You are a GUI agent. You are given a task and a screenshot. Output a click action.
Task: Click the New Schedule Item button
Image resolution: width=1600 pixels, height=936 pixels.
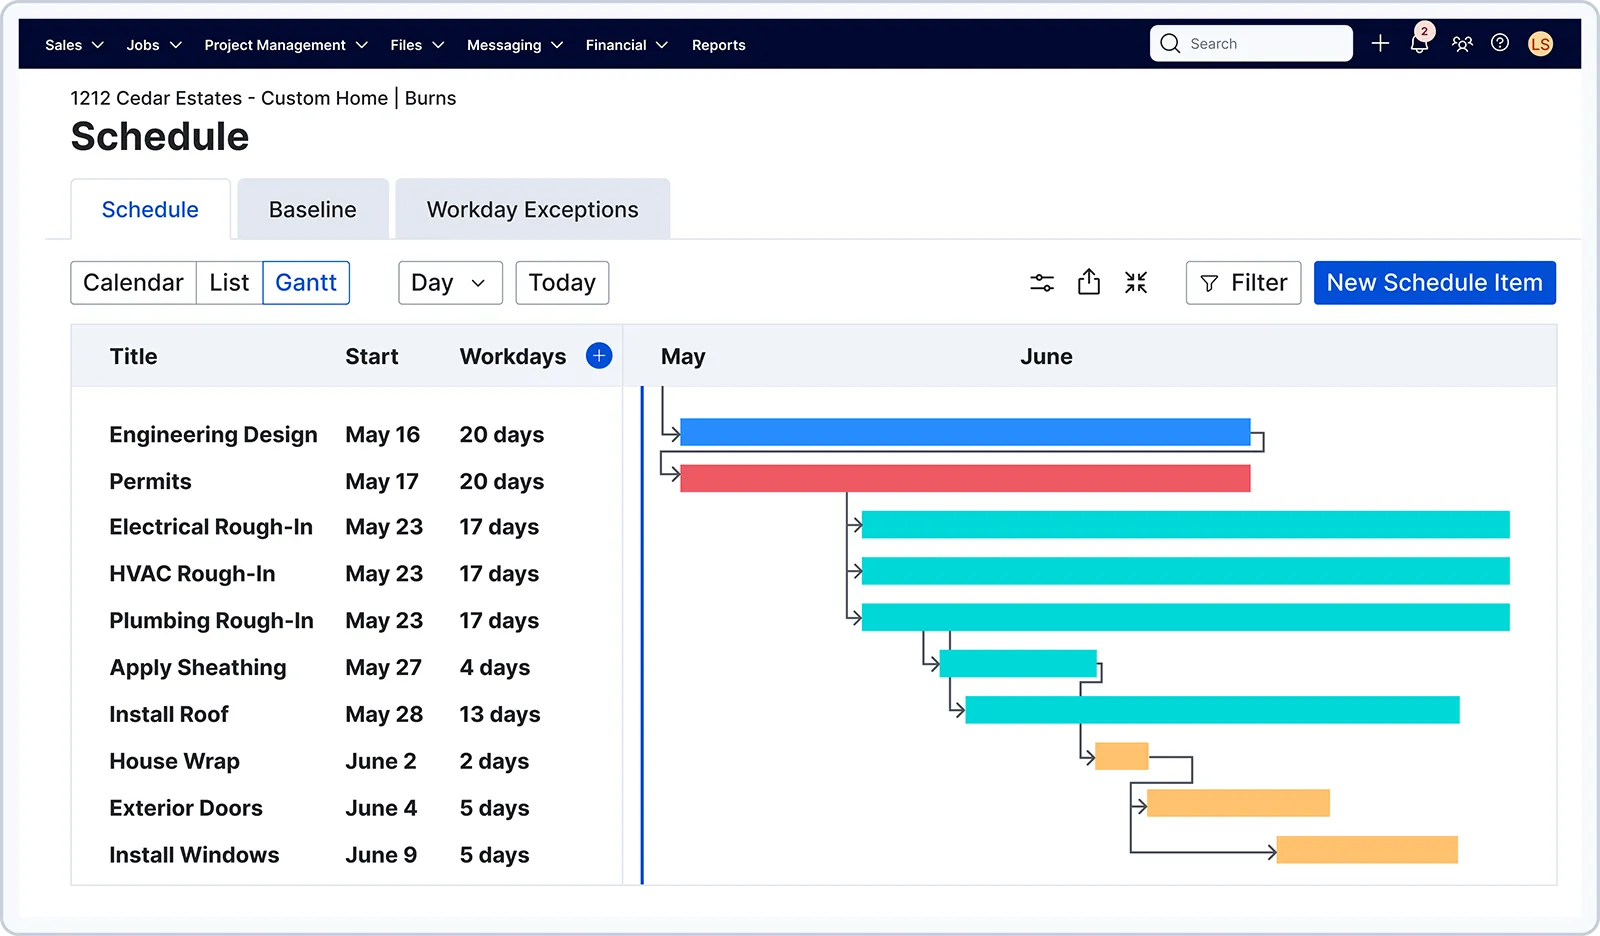pyautogui.click(x=1434, y=283)
